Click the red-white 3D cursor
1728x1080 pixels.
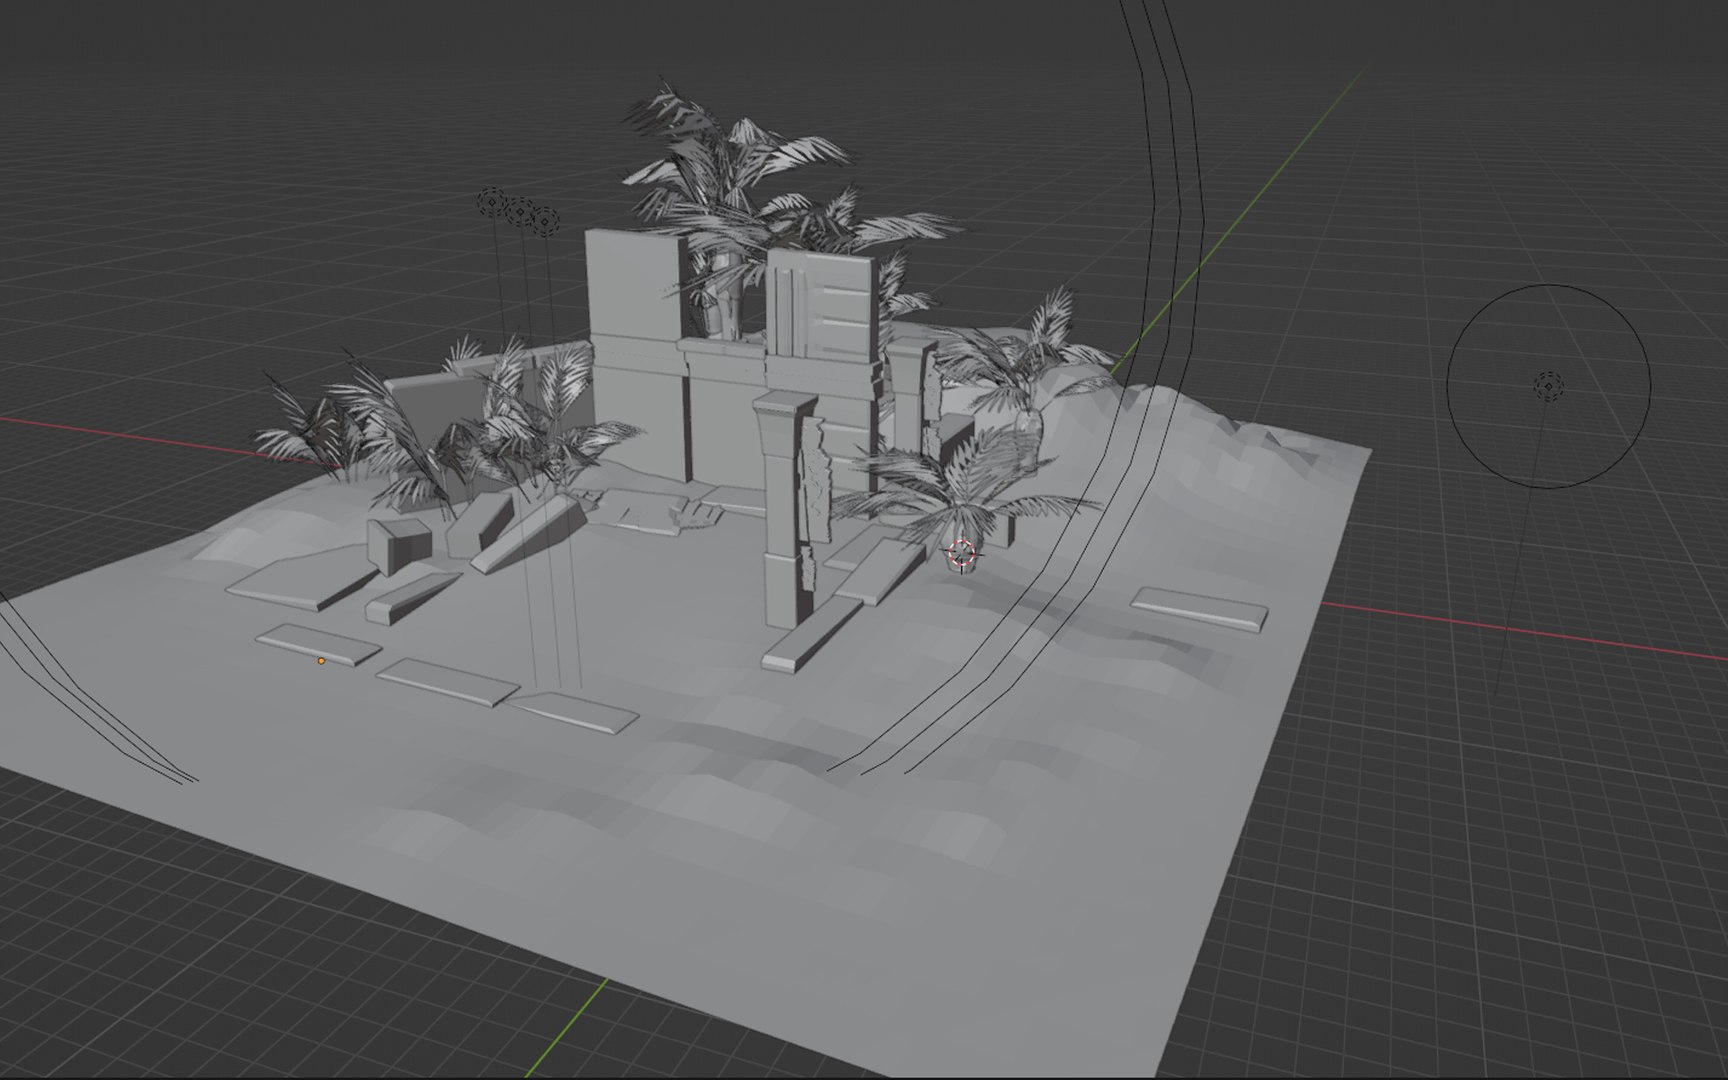click(961, 554)
